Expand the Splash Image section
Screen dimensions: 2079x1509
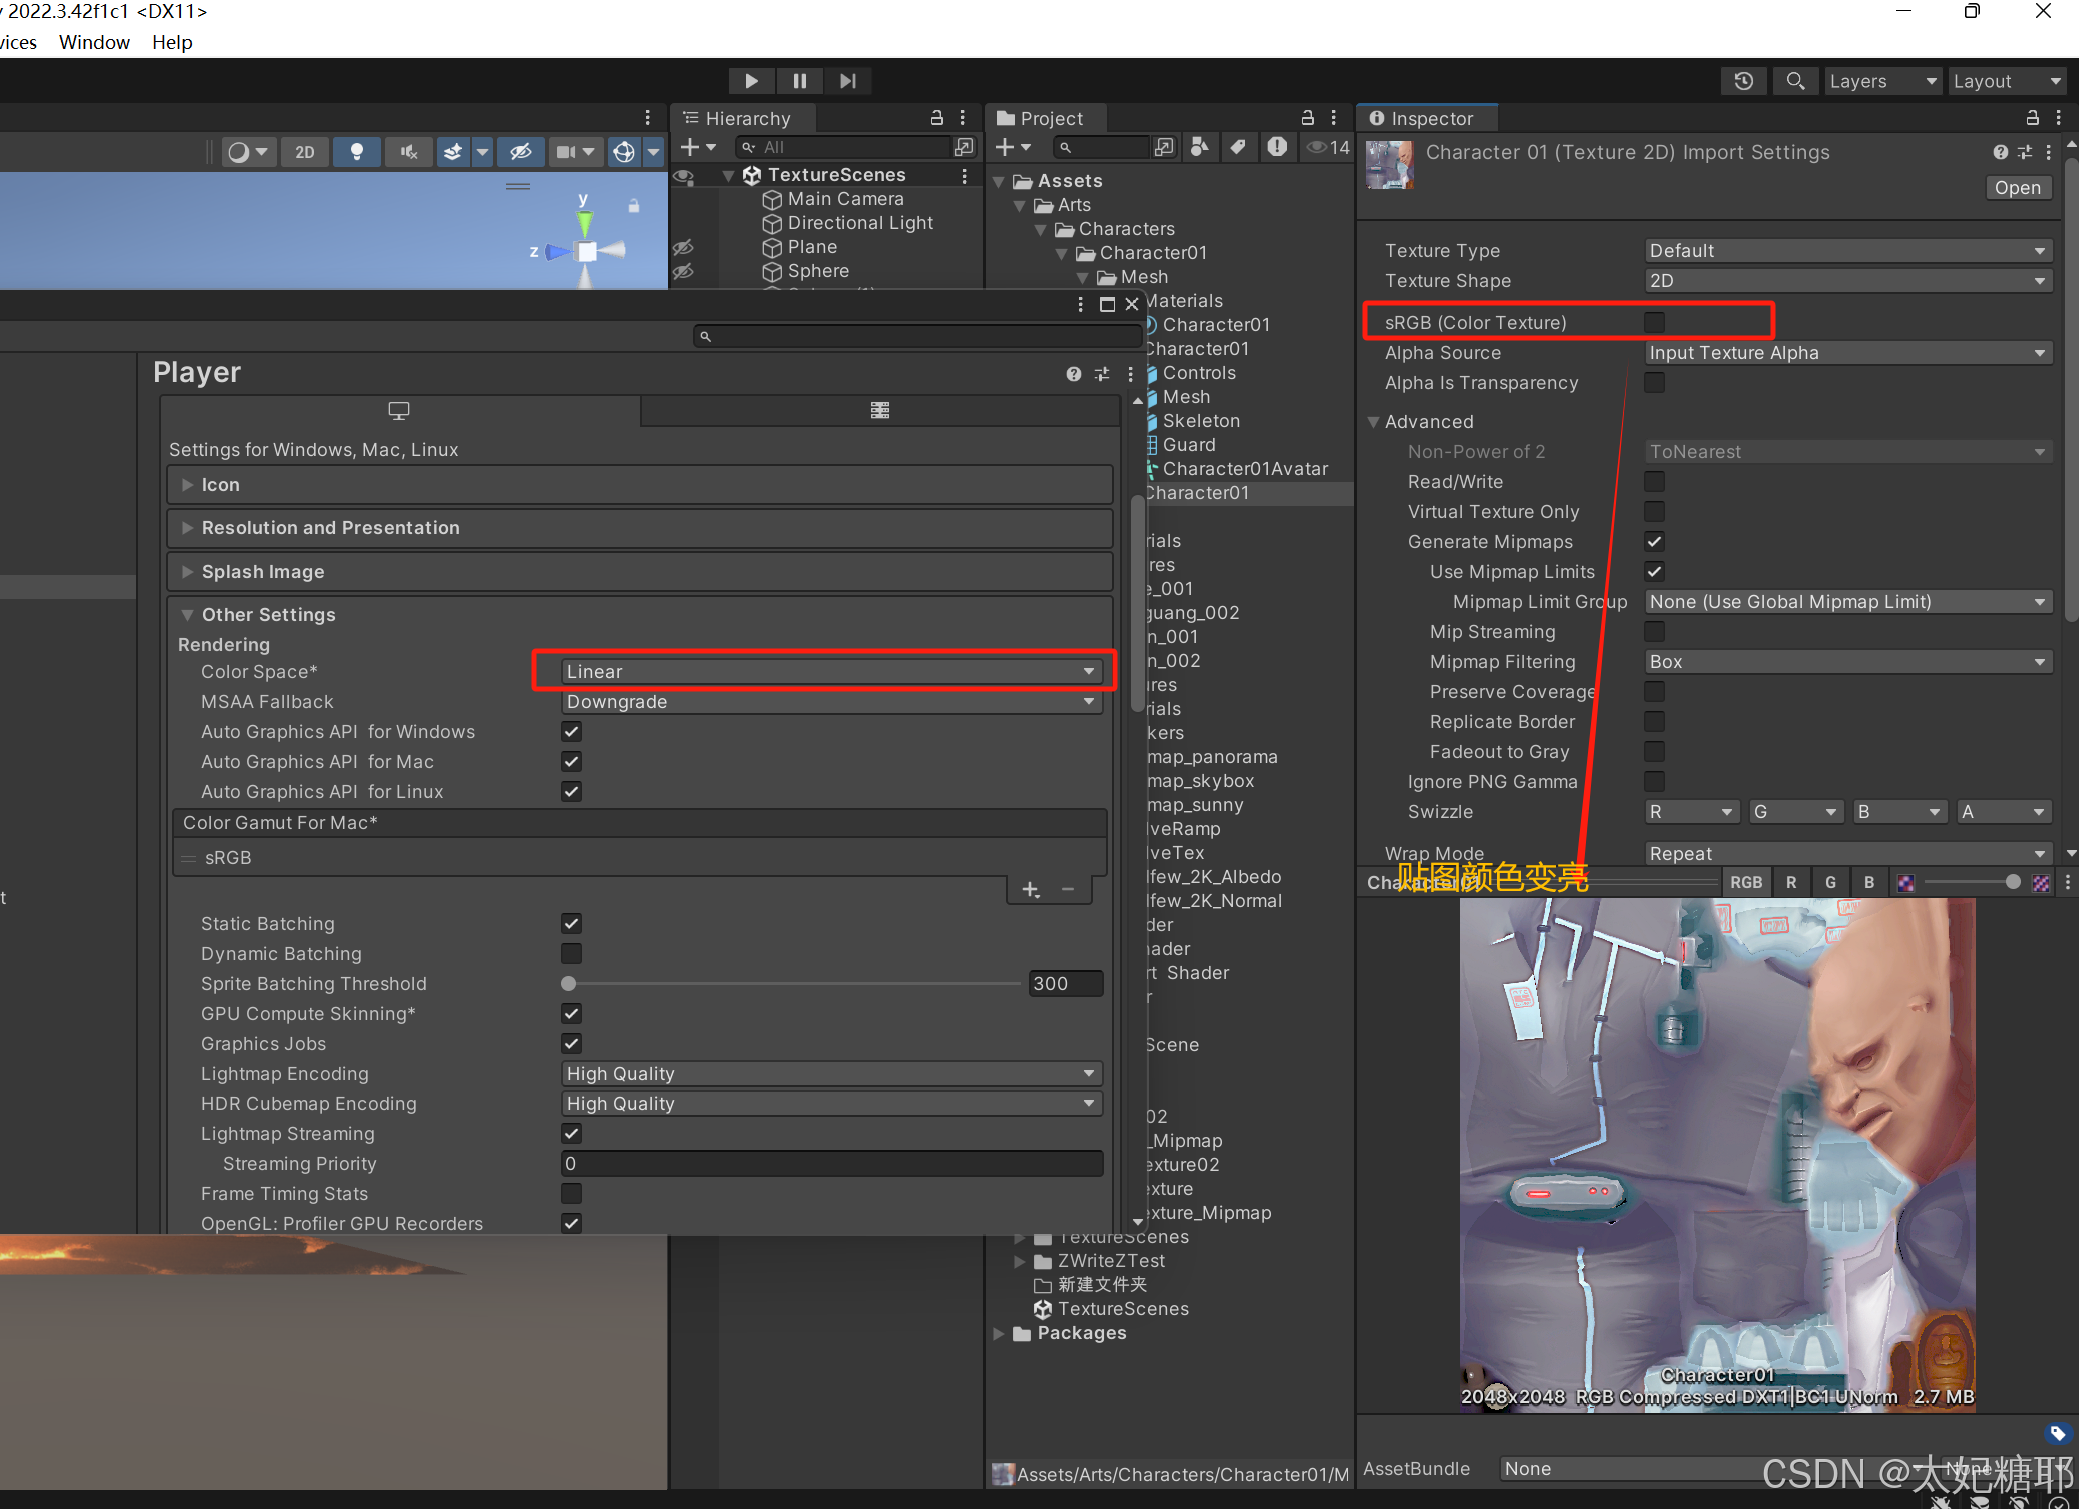coord(263,572)
